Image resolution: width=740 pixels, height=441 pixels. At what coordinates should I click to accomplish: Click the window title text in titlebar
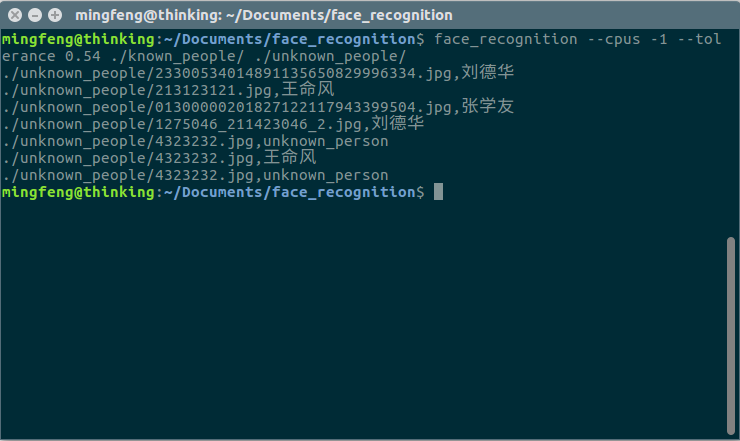(x=264, y=16)
